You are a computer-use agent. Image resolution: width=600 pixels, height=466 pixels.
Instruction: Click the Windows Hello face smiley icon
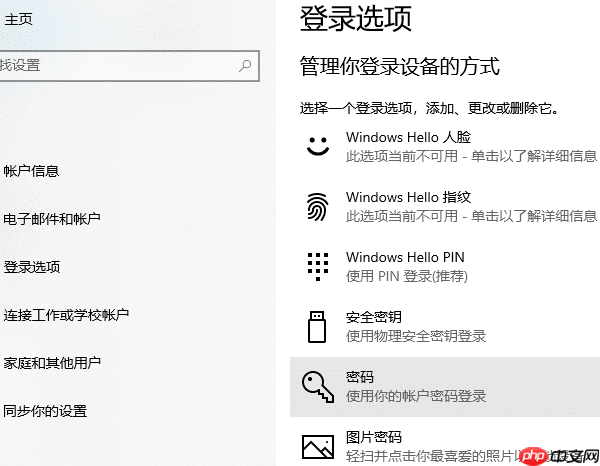(318, 146)
